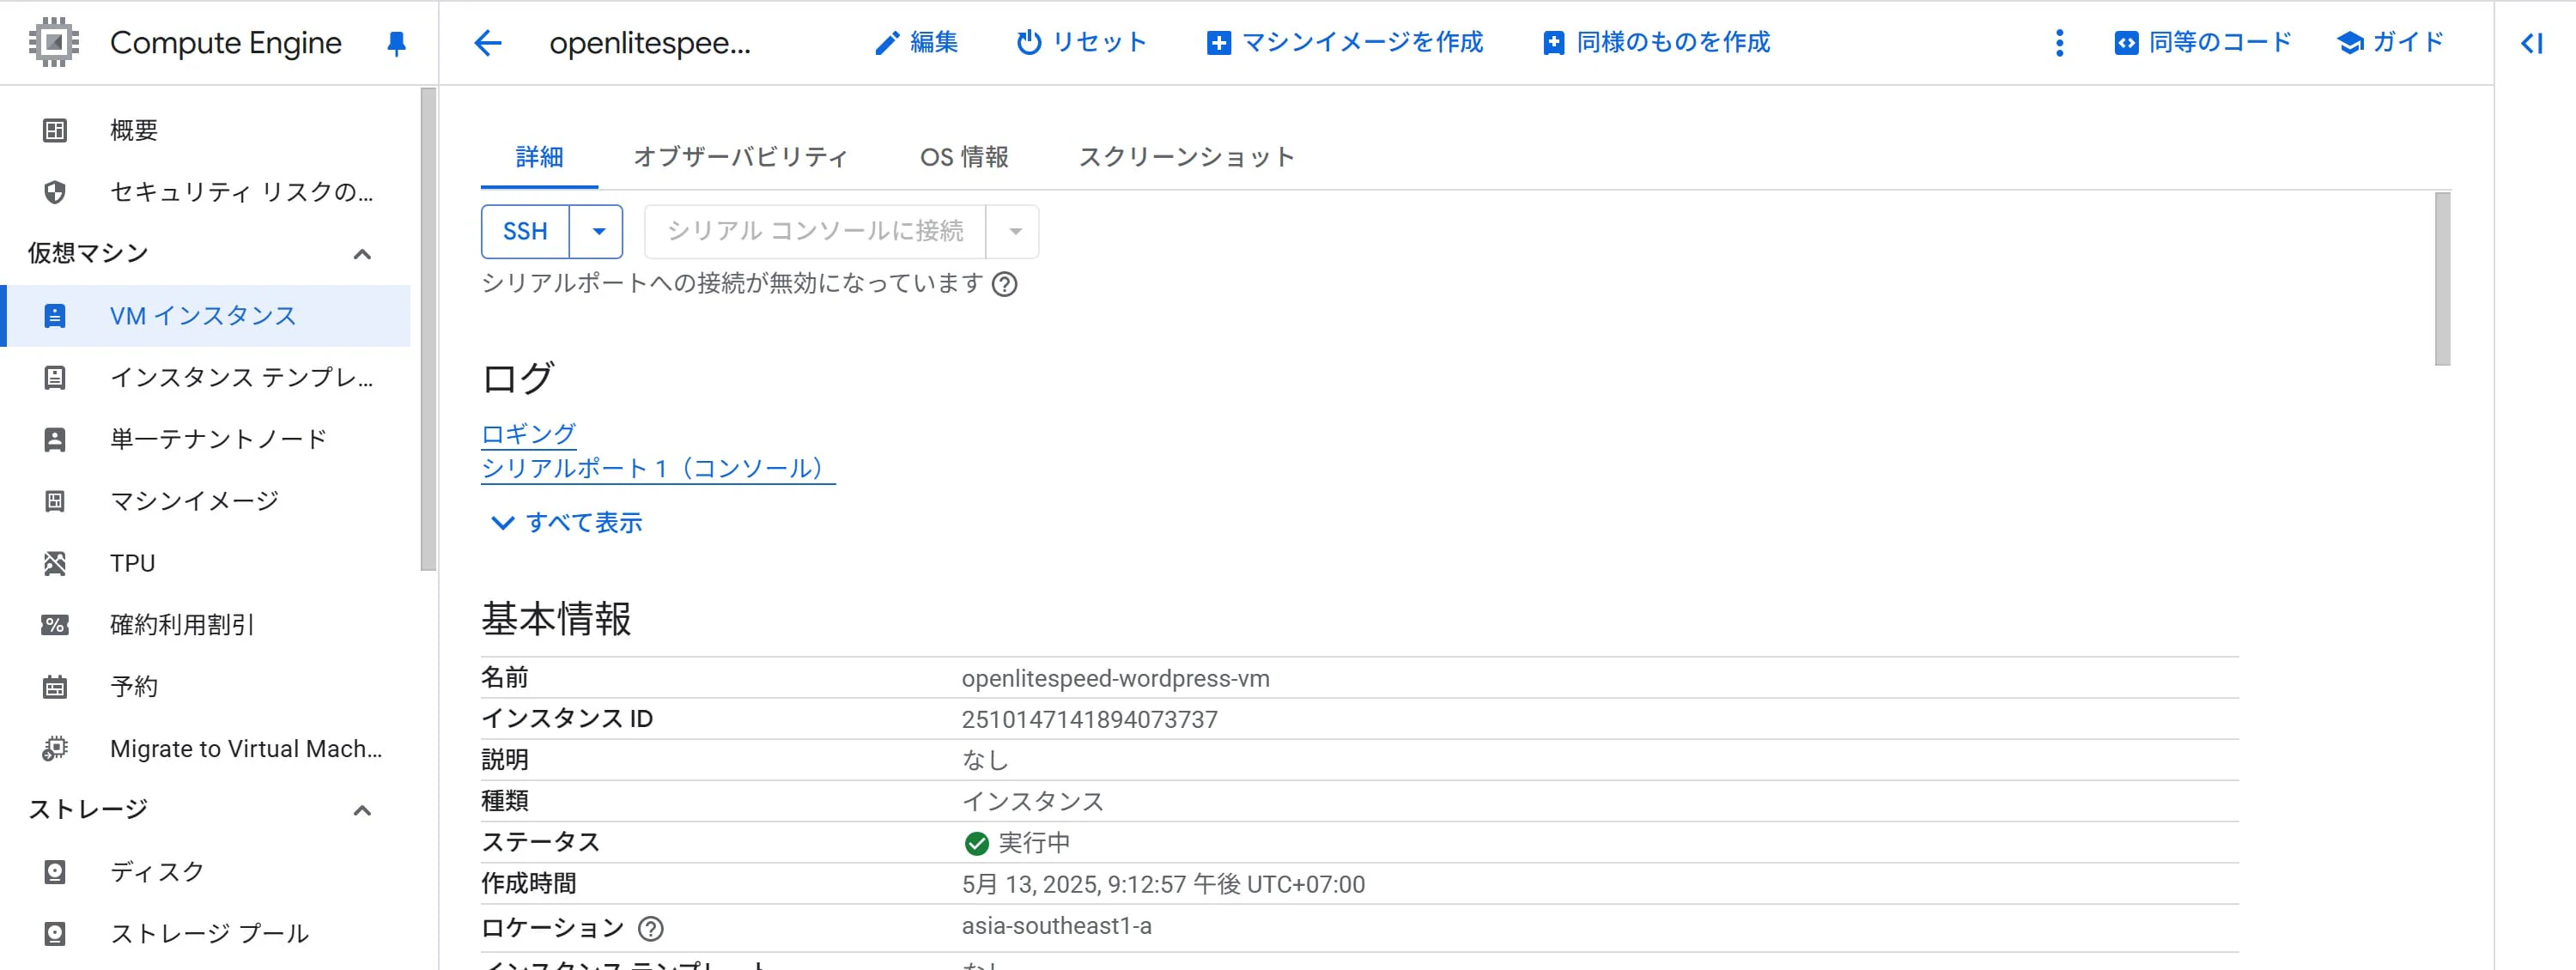Click the asia-southeast1-a location value
This screenshot has width=2576, height=970.
click(1057, 926)
